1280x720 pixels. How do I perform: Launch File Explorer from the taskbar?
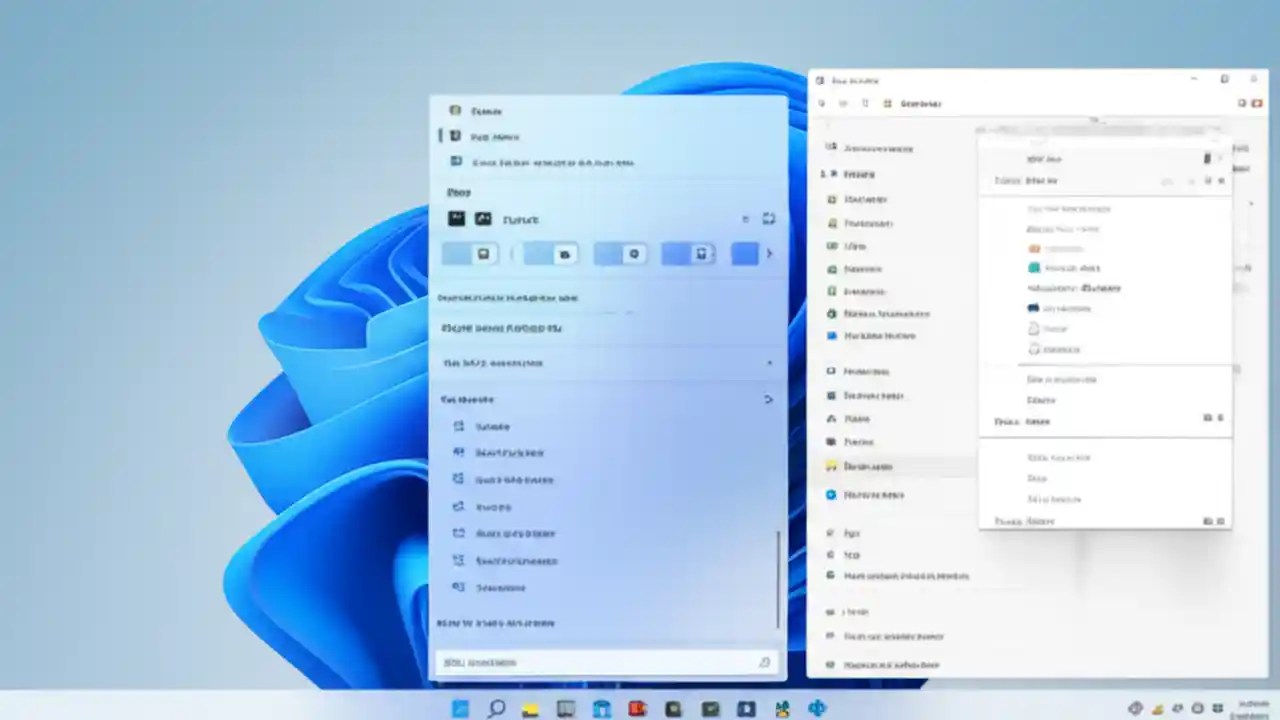[530, 709]
